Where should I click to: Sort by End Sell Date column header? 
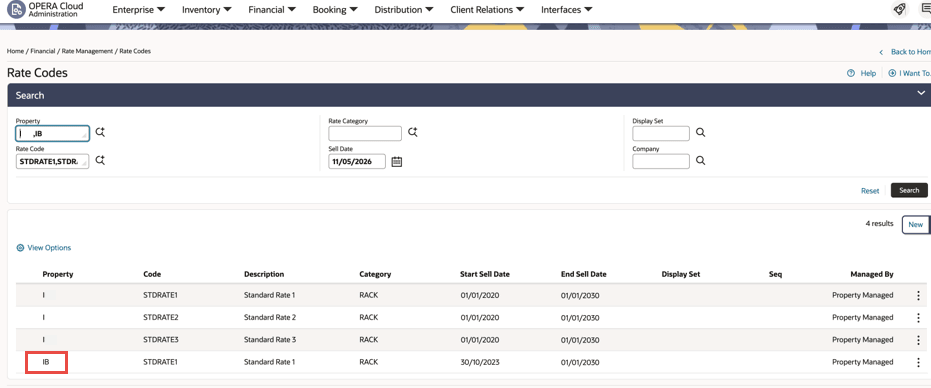point(584,275)
